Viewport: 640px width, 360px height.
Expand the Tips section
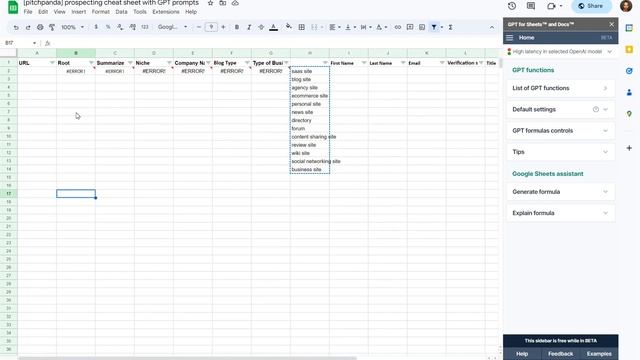pos(560,152)
